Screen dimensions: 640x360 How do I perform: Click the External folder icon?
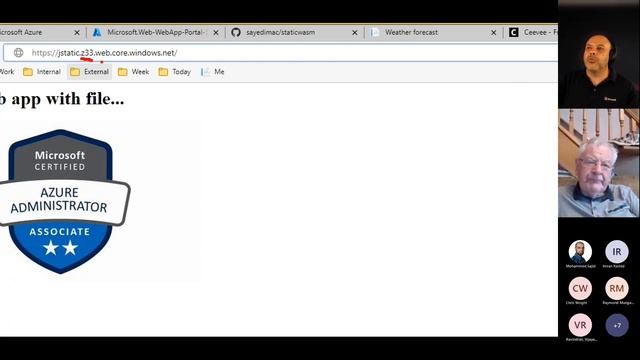75,72
